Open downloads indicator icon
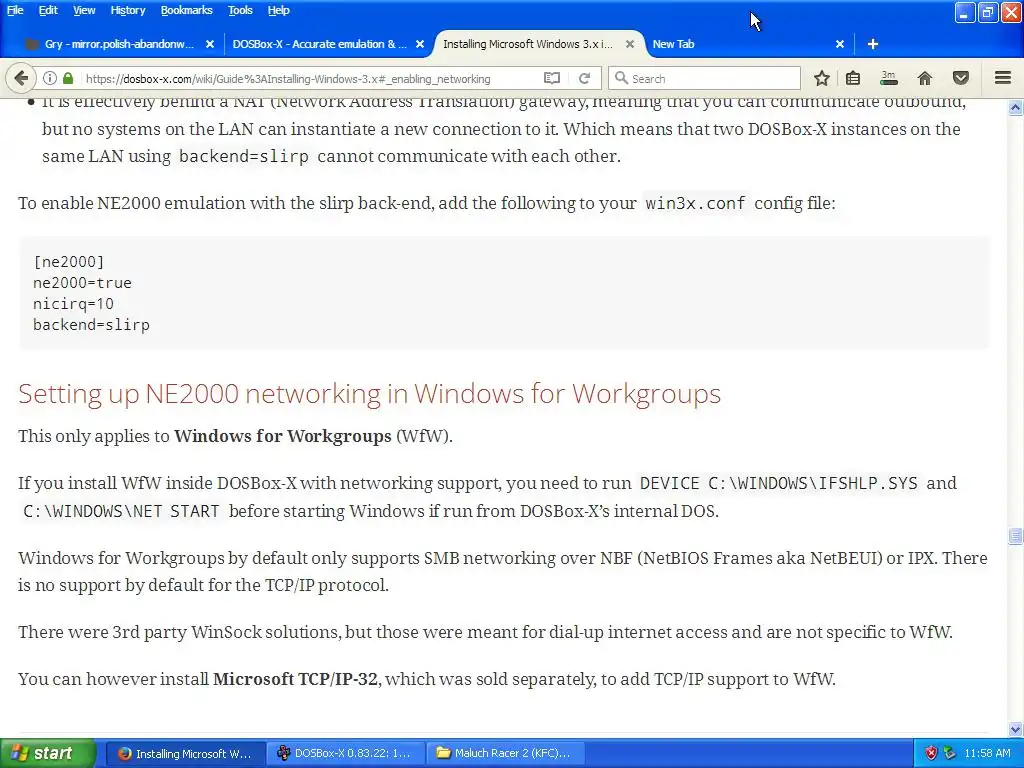Image resolution: width=1024 pixels, height=768 pixels. [x=889, y=78]
